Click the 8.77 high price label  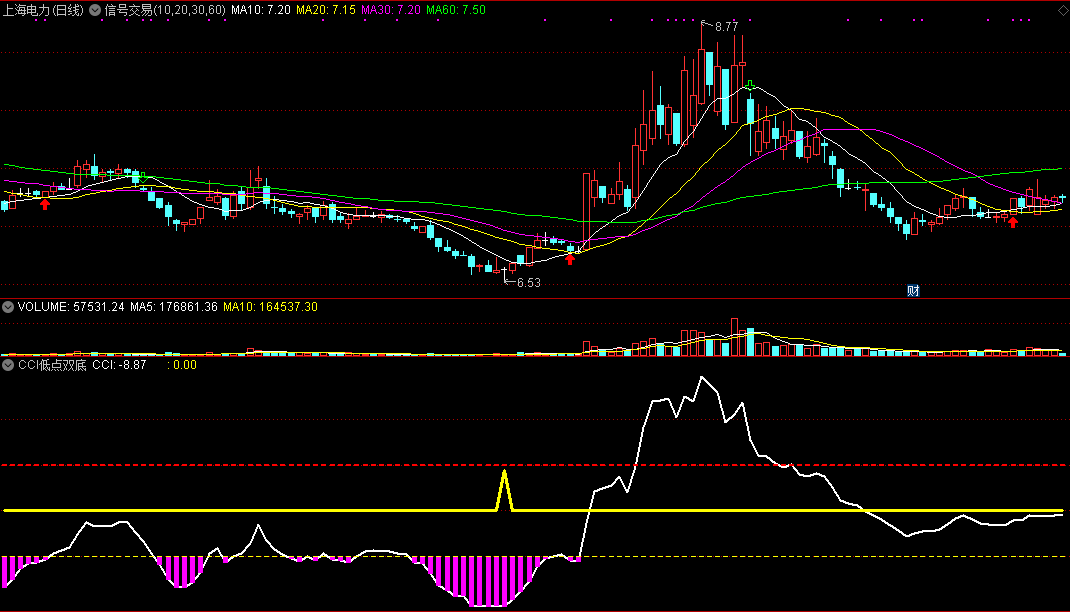coord(726,27)
